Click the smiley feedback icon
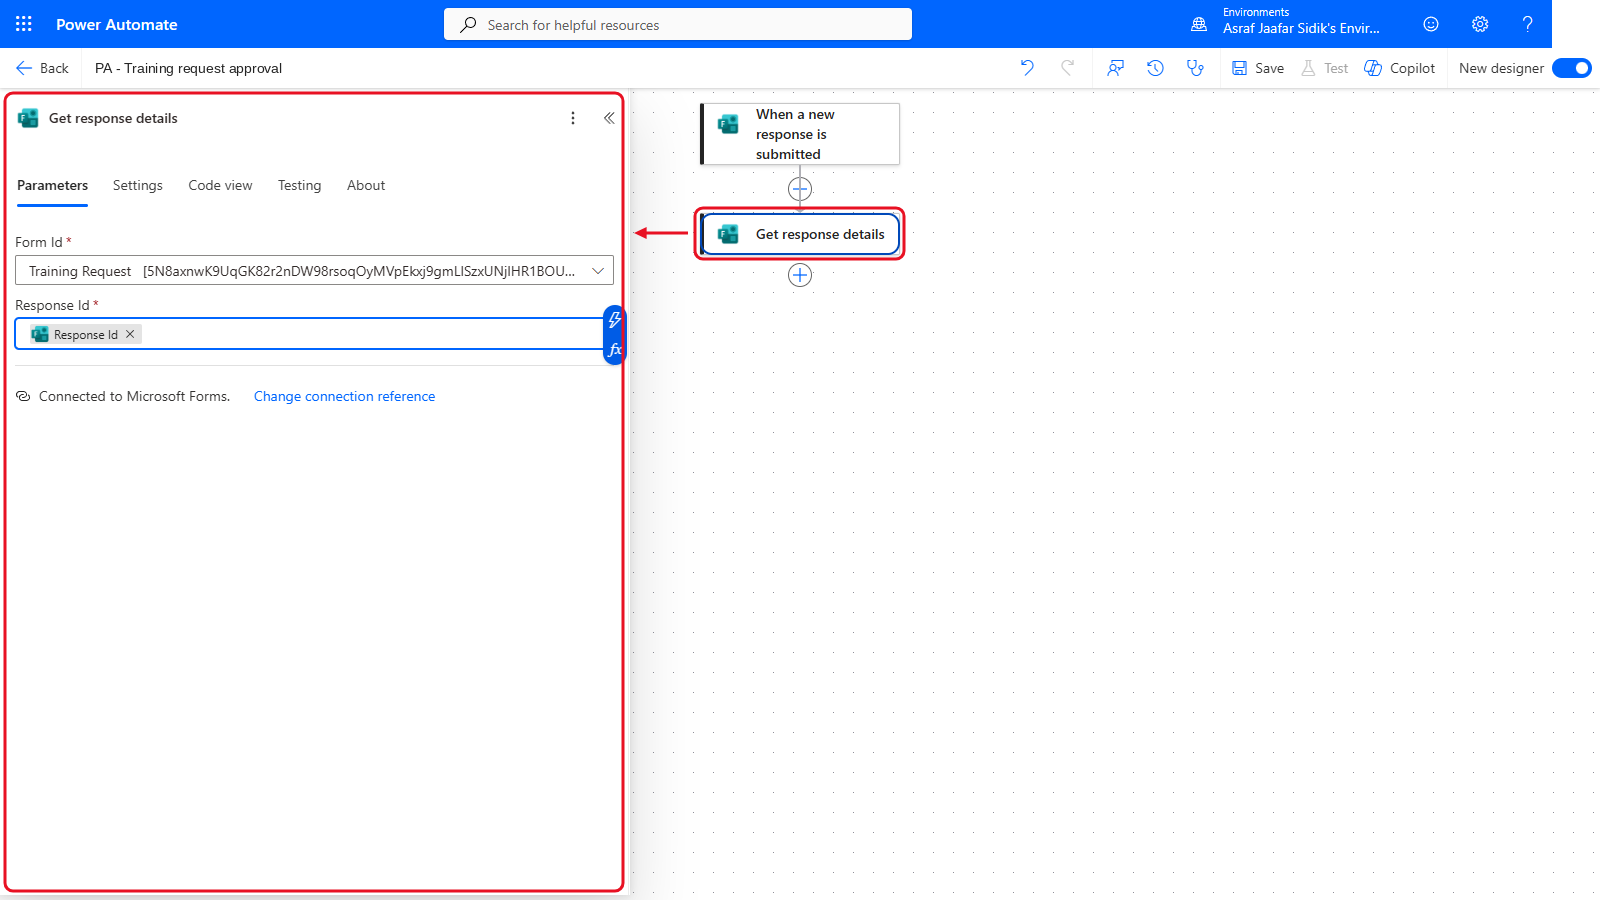Image resolution: width=1600 pixels, height=900 pixels. [1431, 24]
